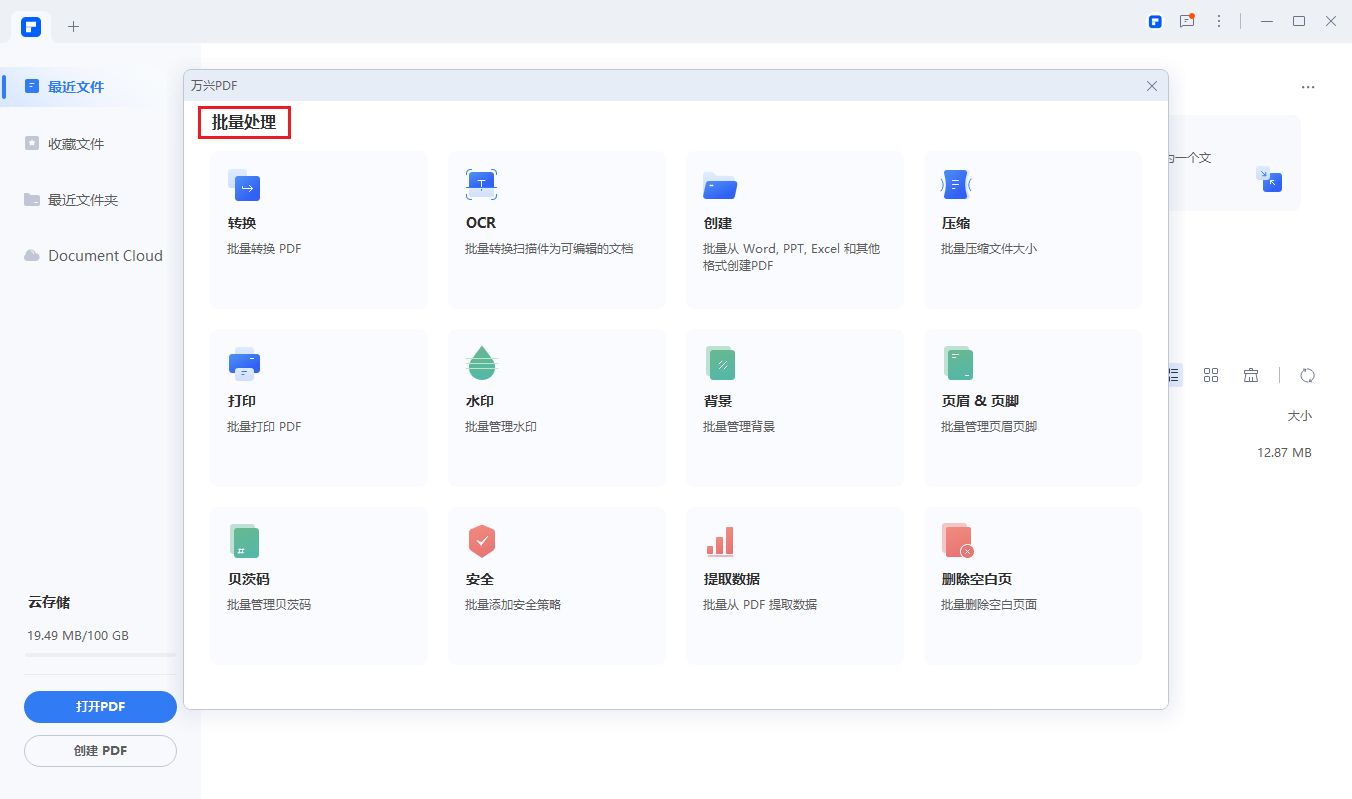Click the 打开PDF button

click(x=100, y=707)
